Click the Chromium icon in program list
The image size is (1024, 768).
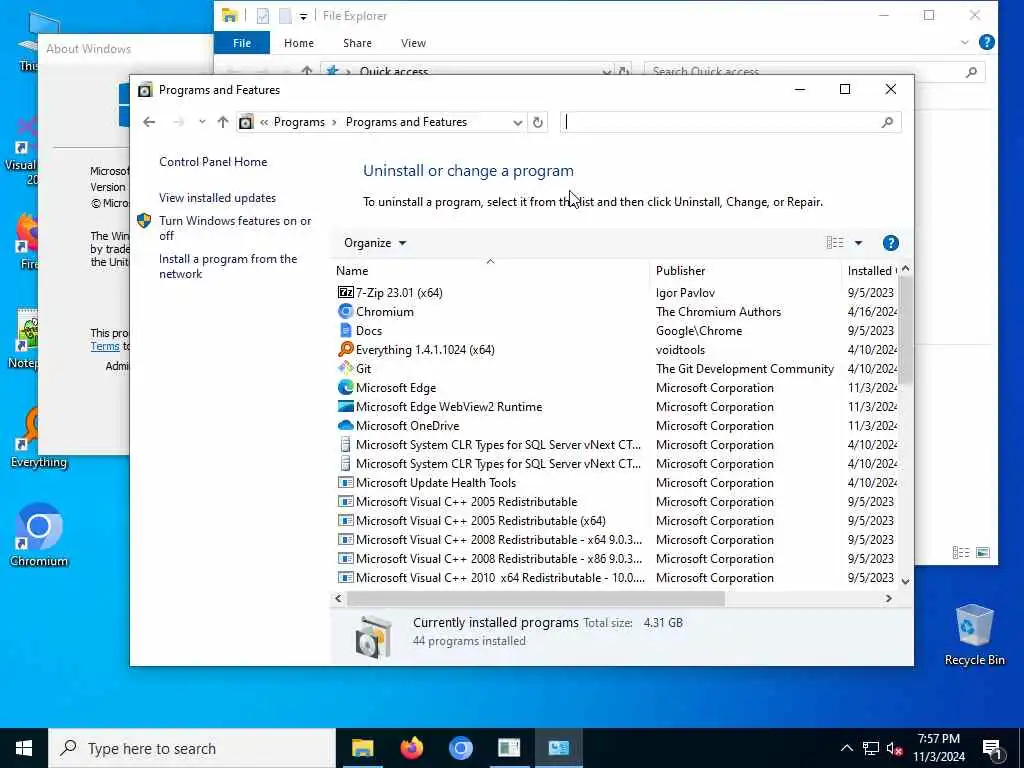[345, 312]
